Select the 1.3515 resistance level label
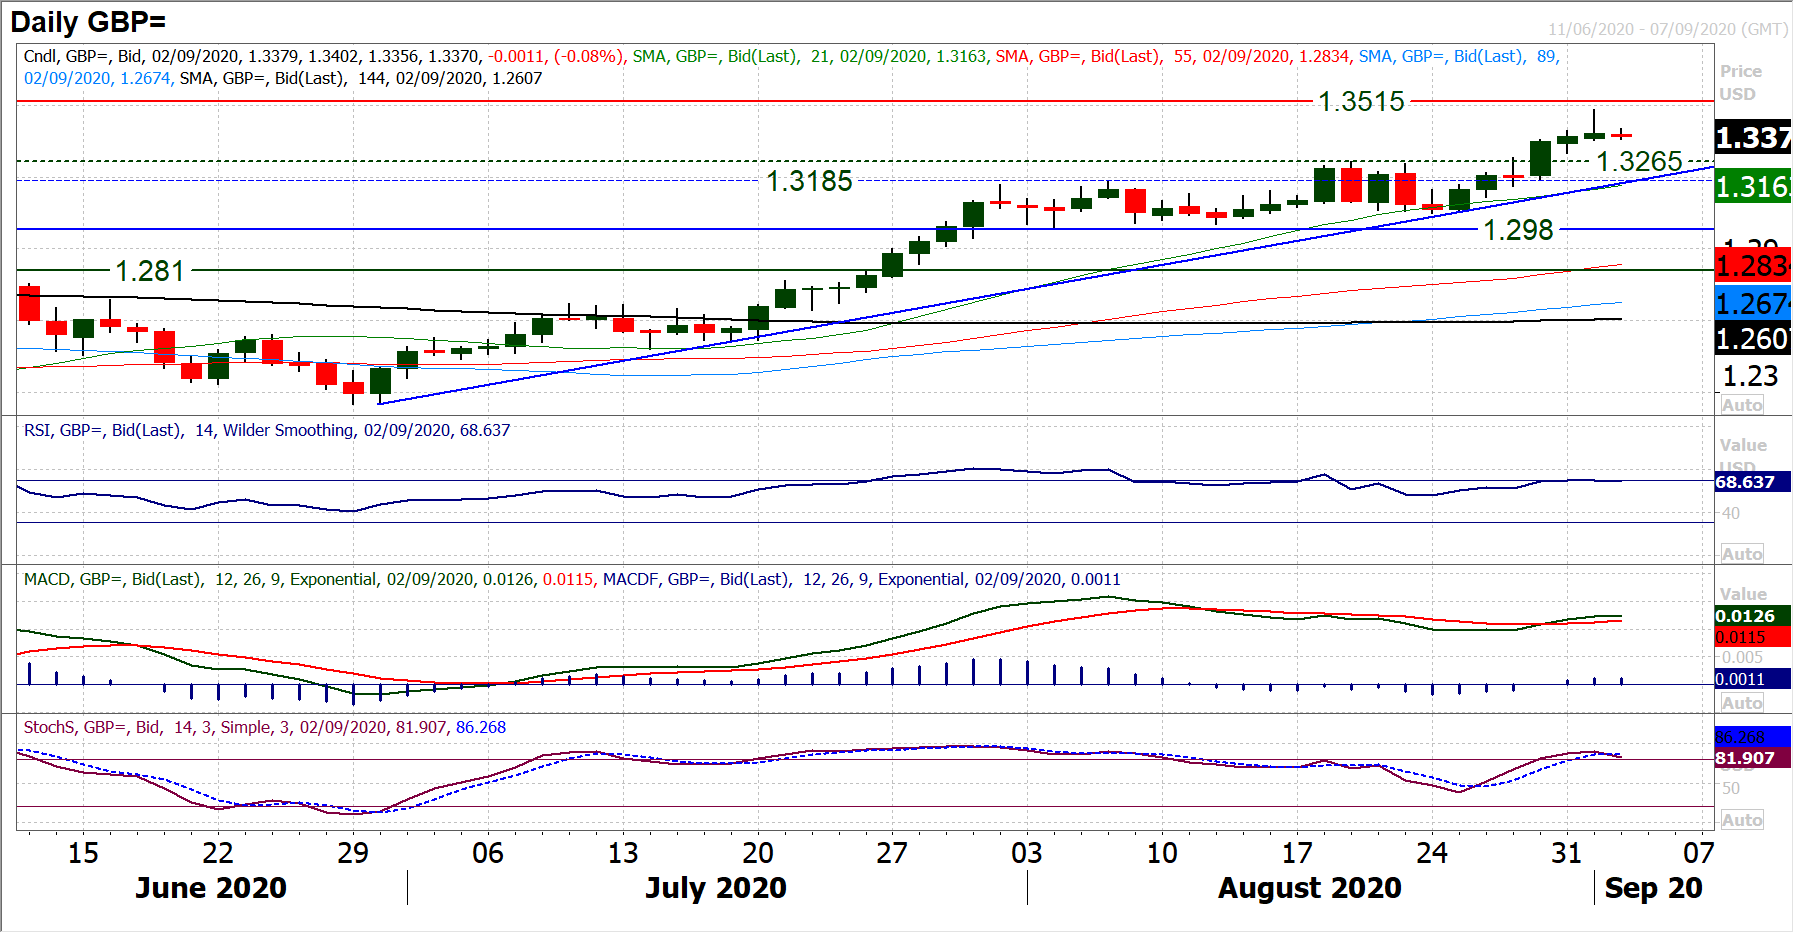 pyautogui.click(x=1361, y=102)
